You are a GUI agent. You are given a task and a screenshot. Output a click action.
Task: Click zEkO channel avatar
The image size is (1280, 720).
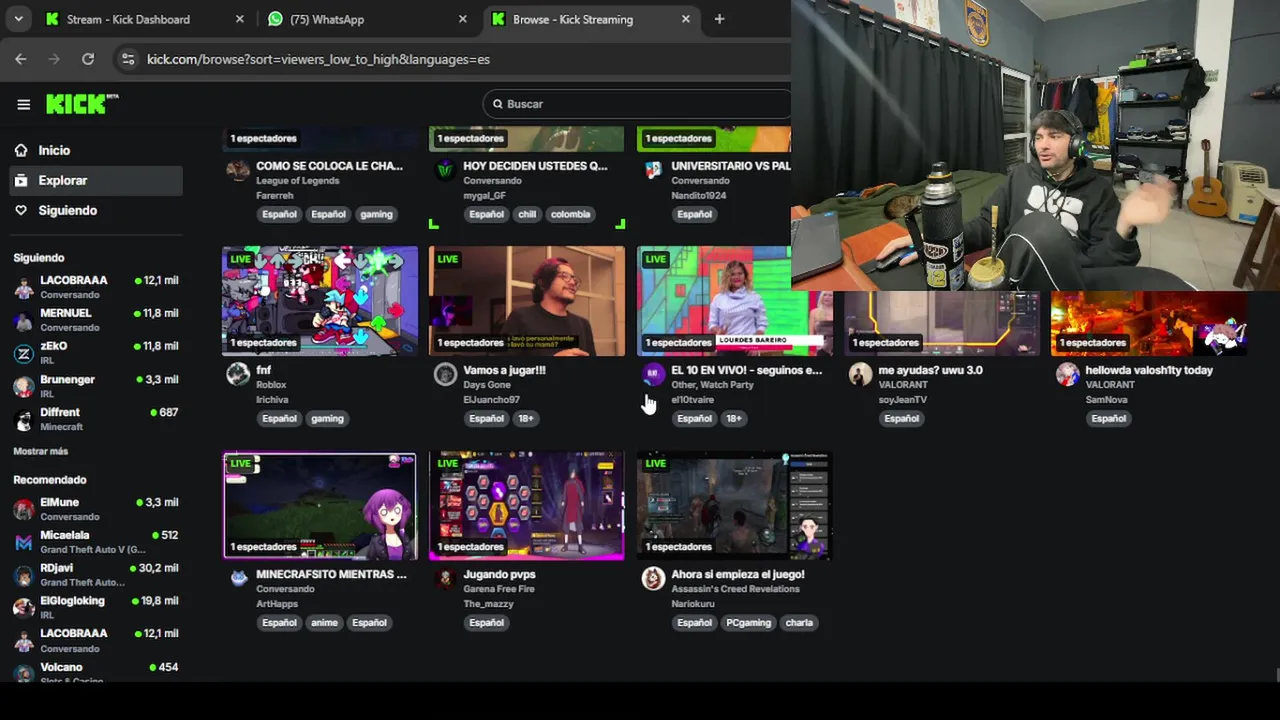pos(24,354)
